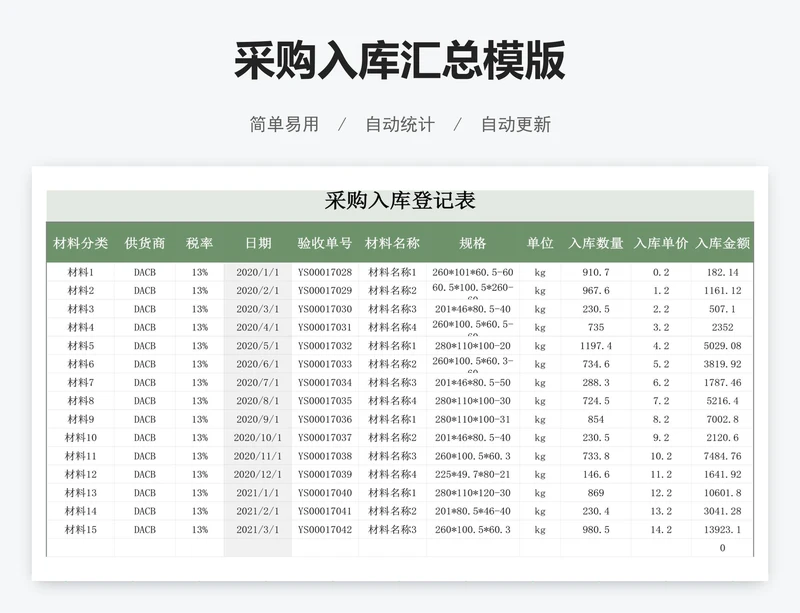Screen dimensions: 800x613
Task: Select cell 材料7
Action: pos(81,382)
